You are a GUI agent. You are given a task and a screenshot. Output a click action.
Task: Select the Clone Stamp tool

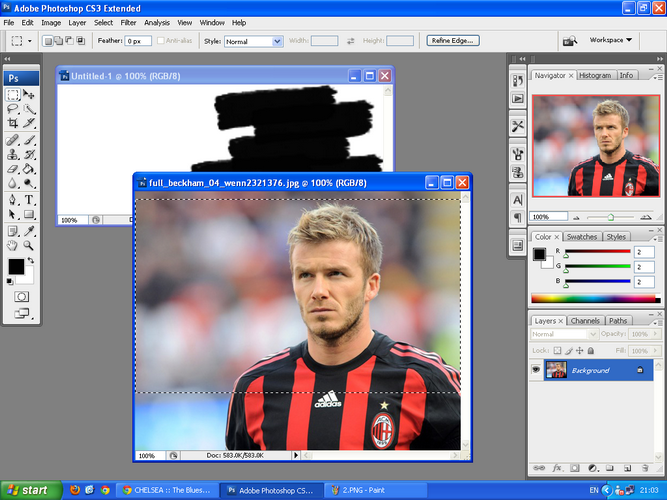tap(13, 154)
